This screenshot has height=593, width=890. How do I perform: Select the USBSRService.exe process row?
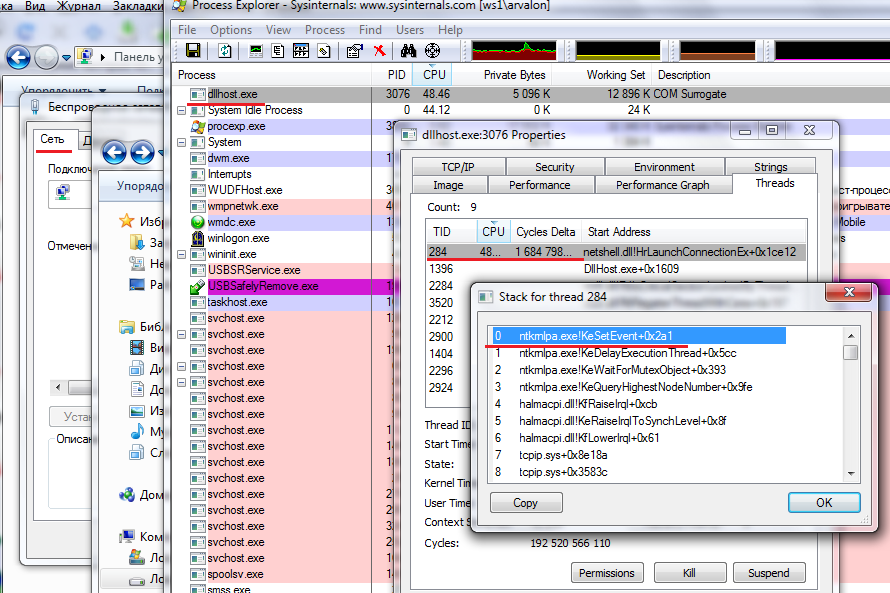[254, 270]
